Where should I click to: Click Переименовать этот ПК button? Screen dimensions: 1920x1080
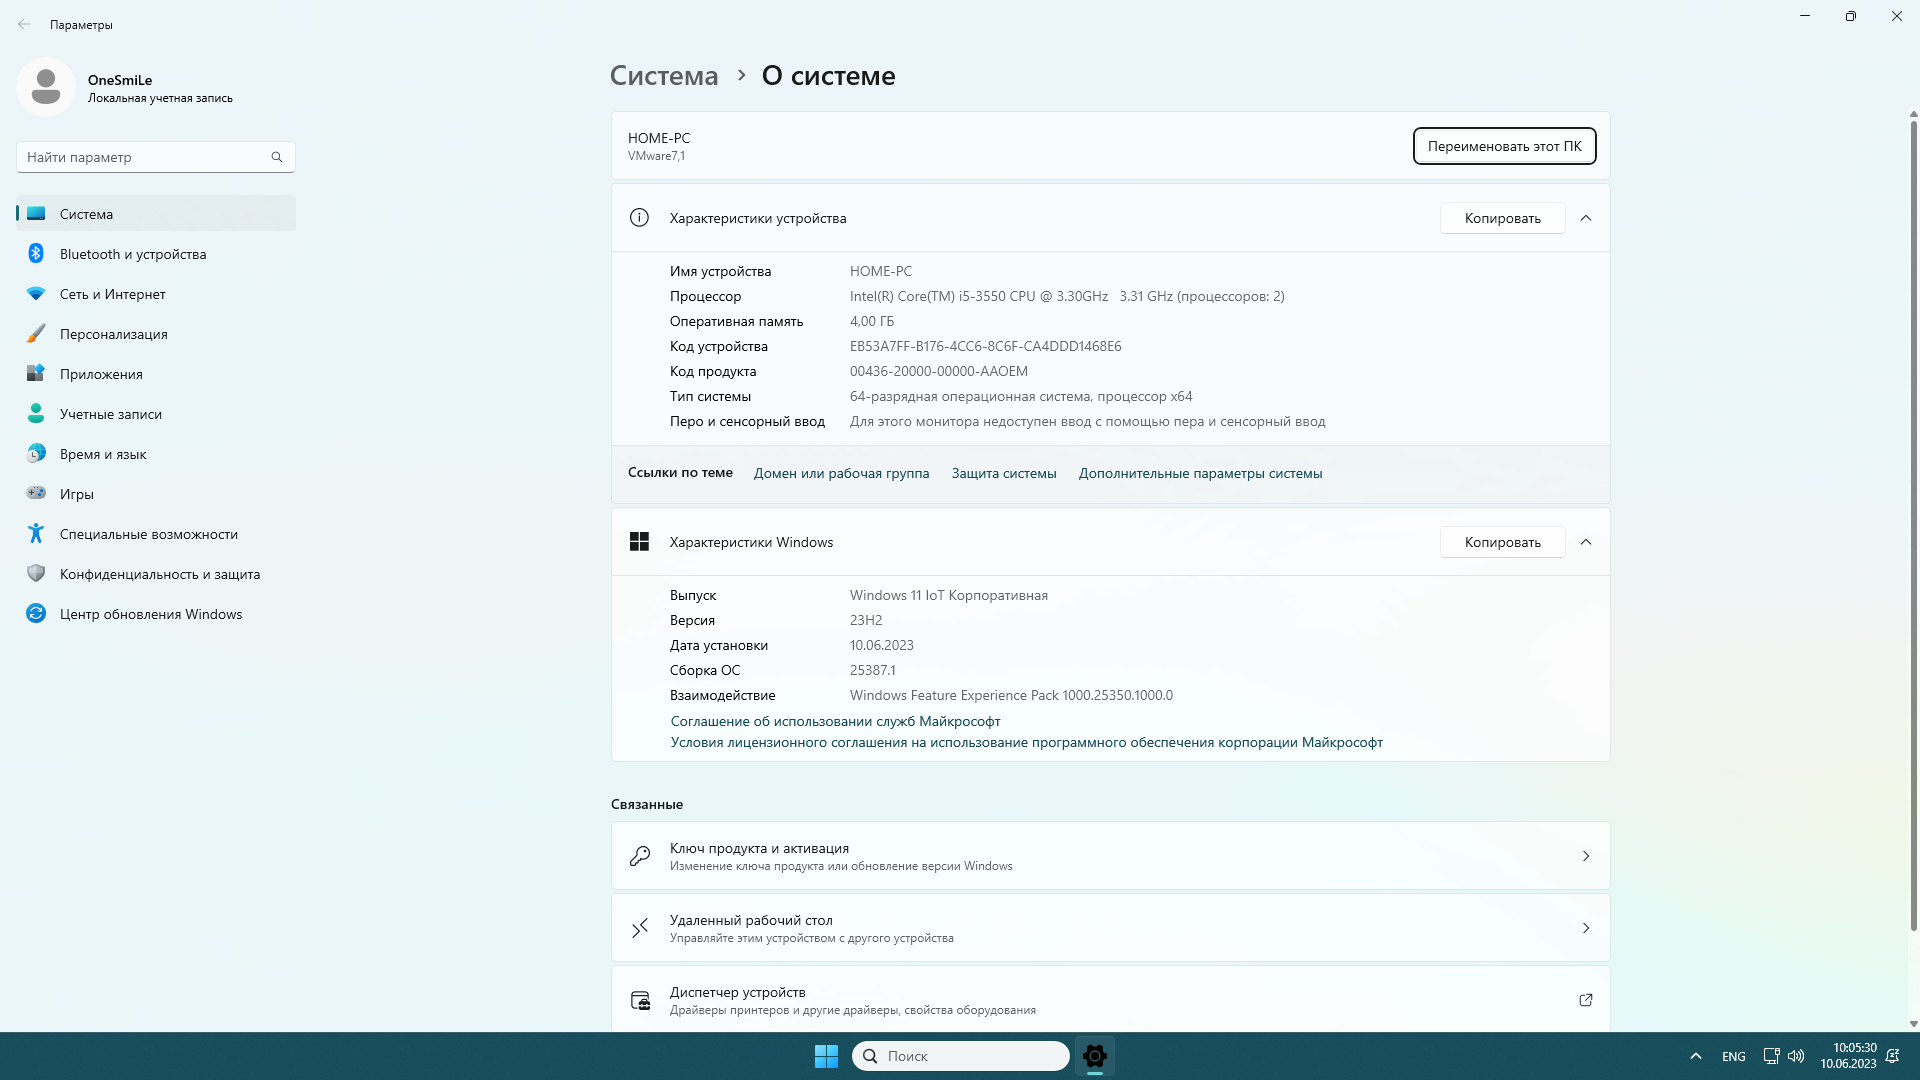pos(1503,145)
